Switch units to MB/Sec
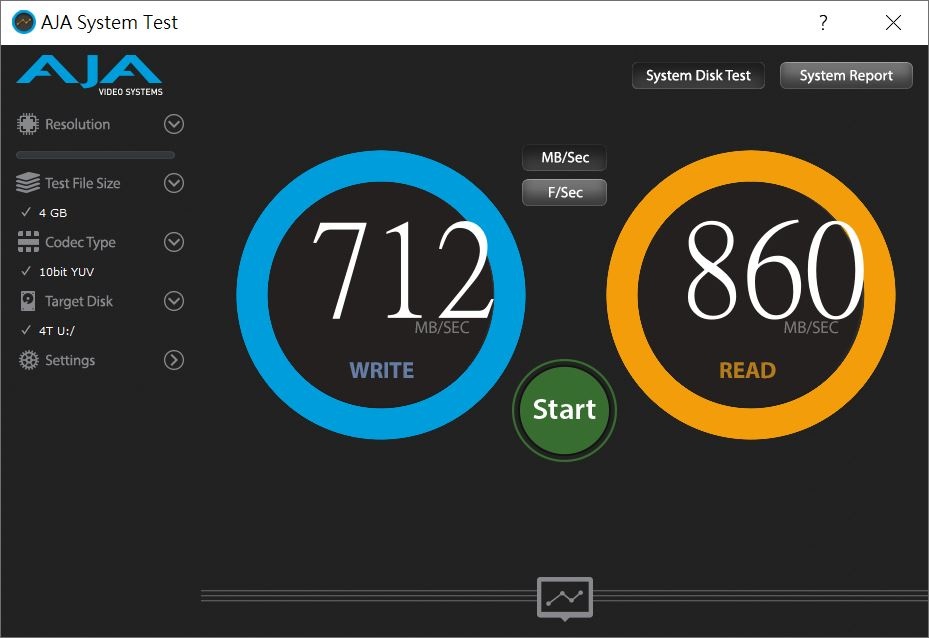The image size is (929, 638). point(565,158)
